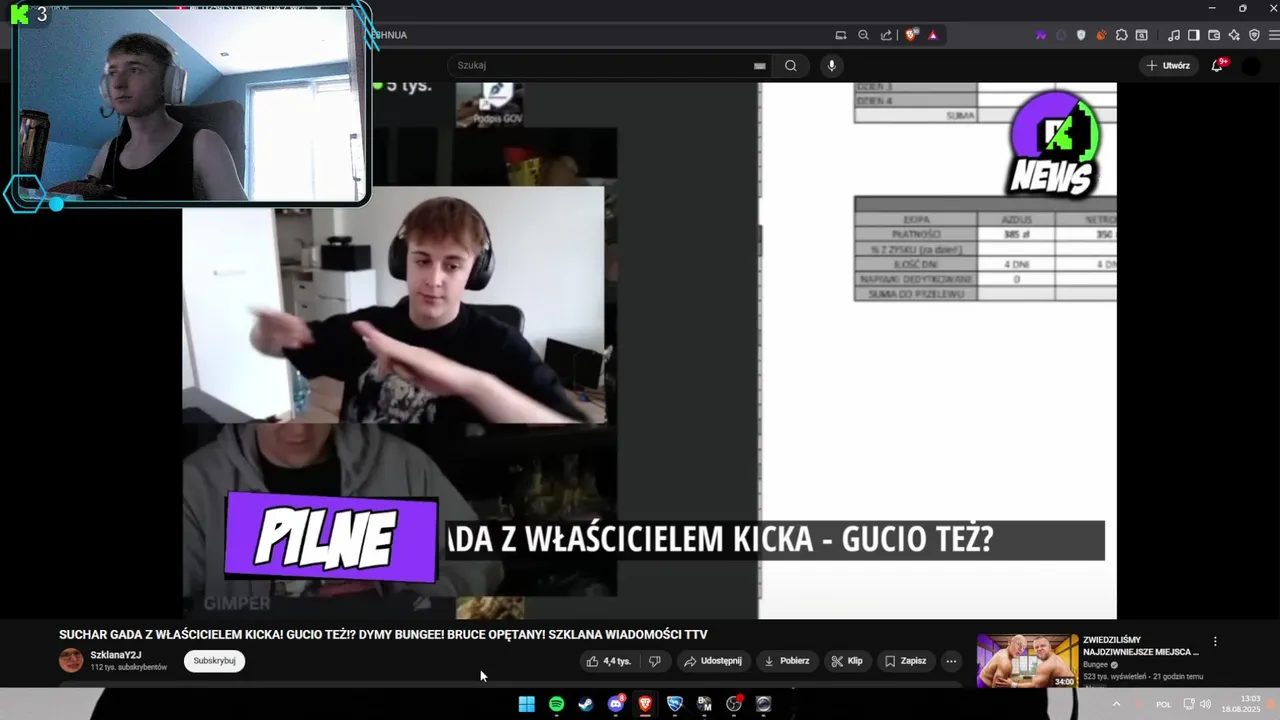Click the purple 7tv extension icon

(x=1041, y=35)
